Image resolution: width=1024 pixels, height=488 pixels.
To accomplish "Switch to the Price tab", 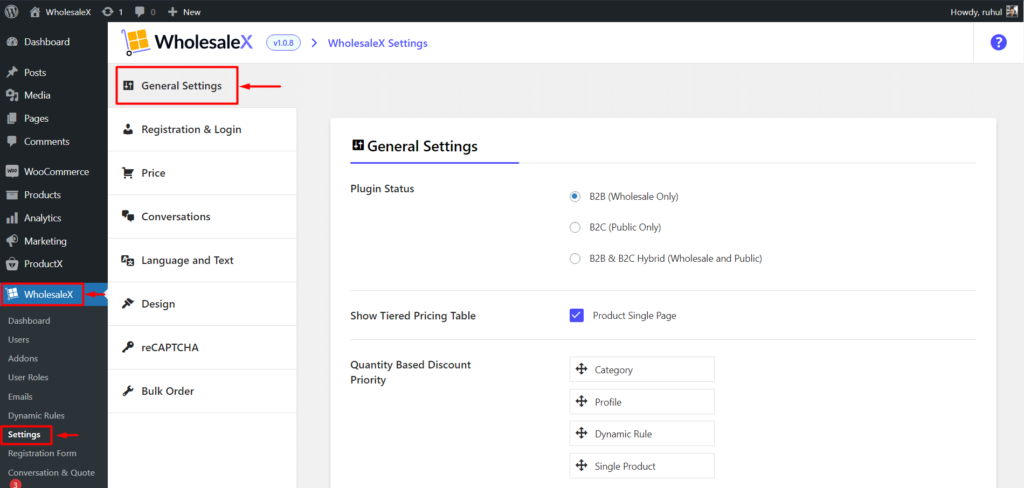I will pos(202,173).
